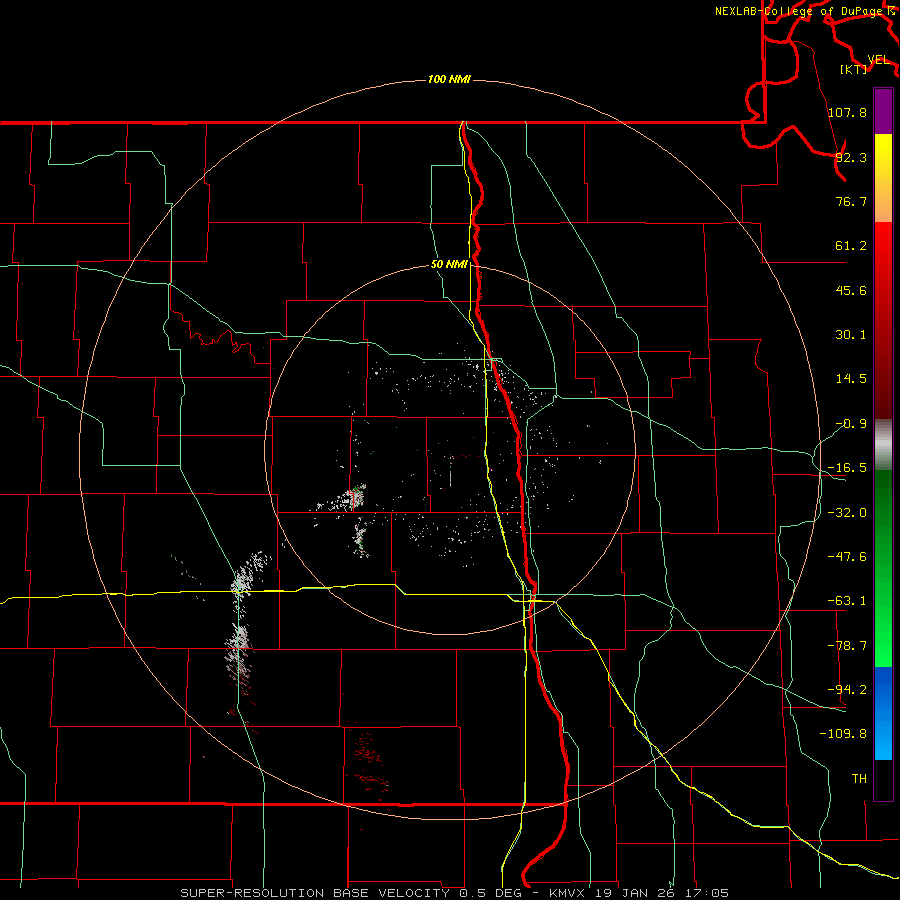900x900 pixels.
Task: Click the Super-Resolution Base Velocity caption
Action: 454,893
